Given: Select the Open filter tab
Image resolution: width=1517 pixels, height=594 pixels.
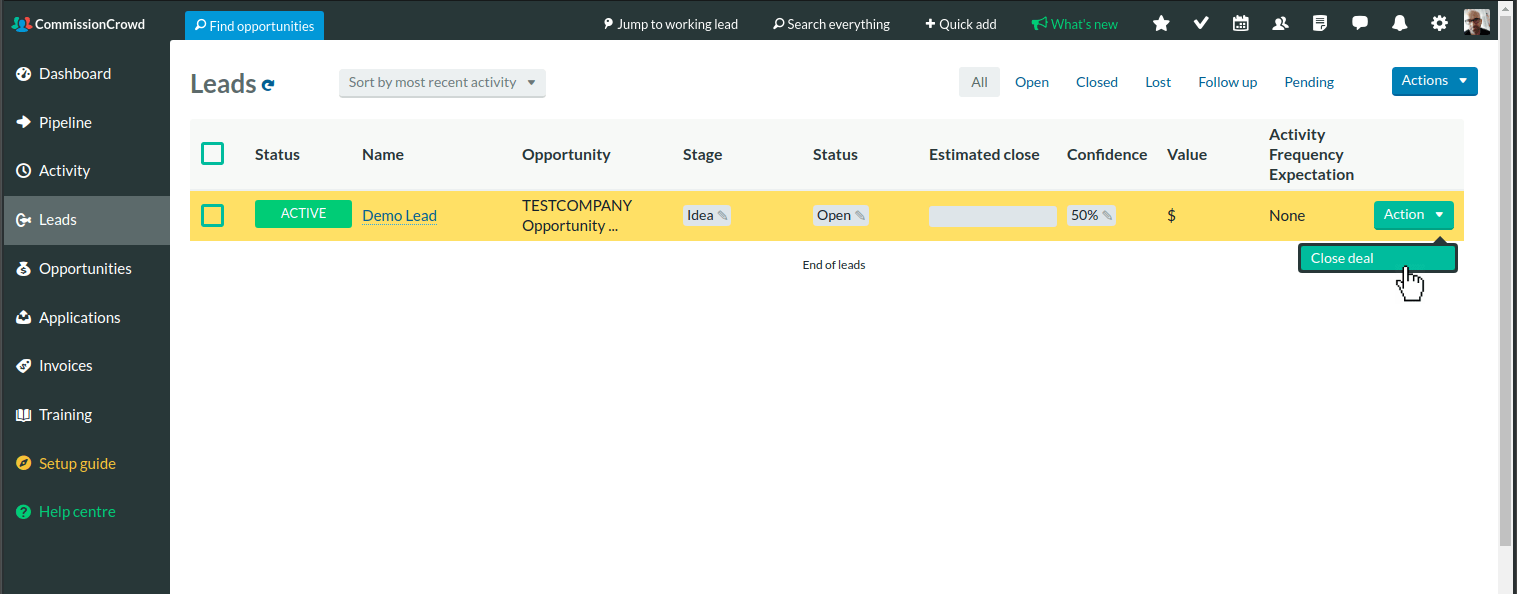Looking at the screenshot, I should click(1032, 82).
